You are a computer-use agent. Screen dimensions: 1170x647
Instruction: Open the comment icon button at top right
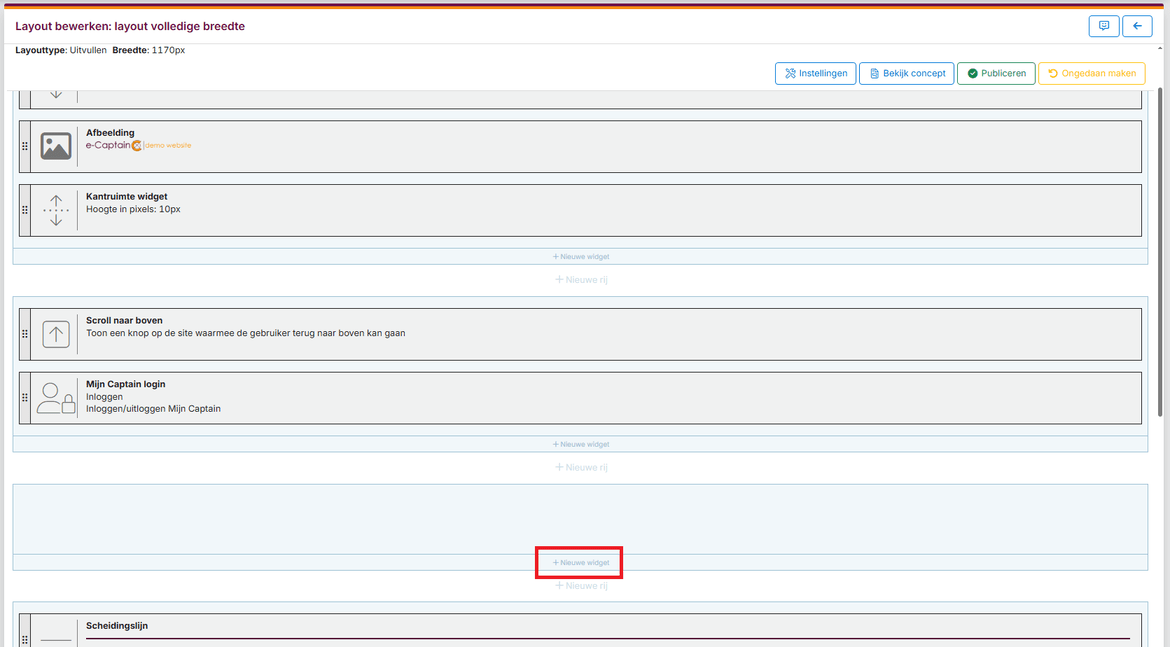point(1103,26)
